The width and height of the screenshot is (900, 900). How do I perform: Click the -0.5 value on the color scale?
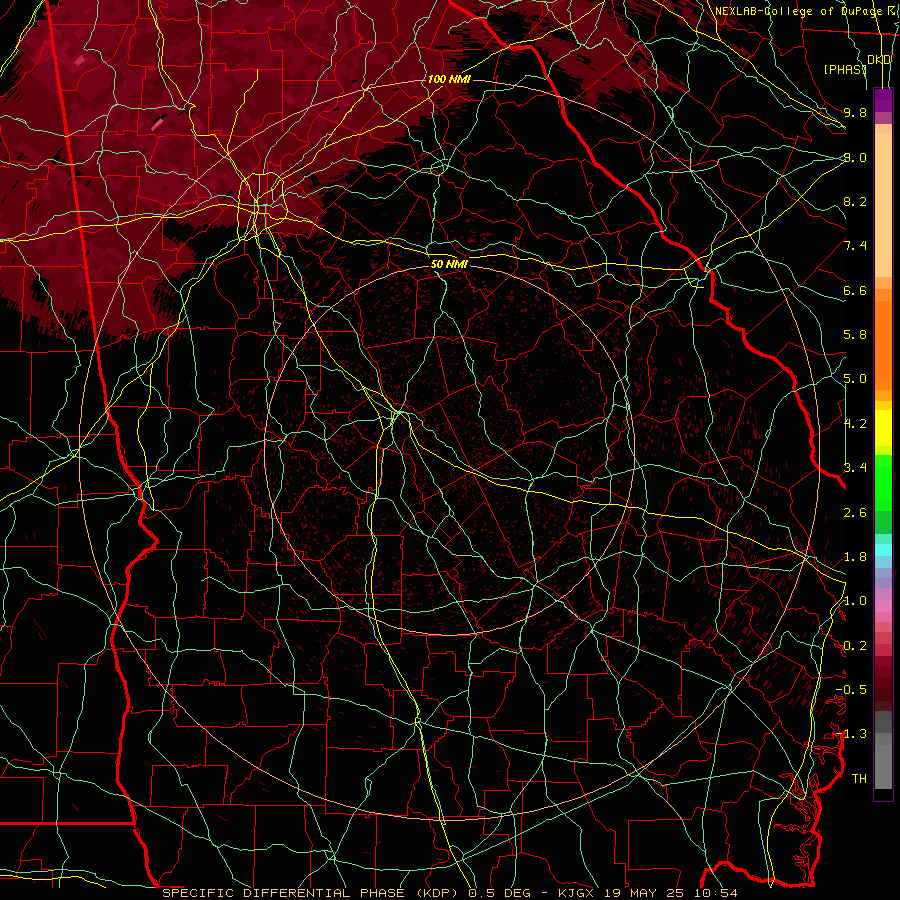(x=851, y=690)
